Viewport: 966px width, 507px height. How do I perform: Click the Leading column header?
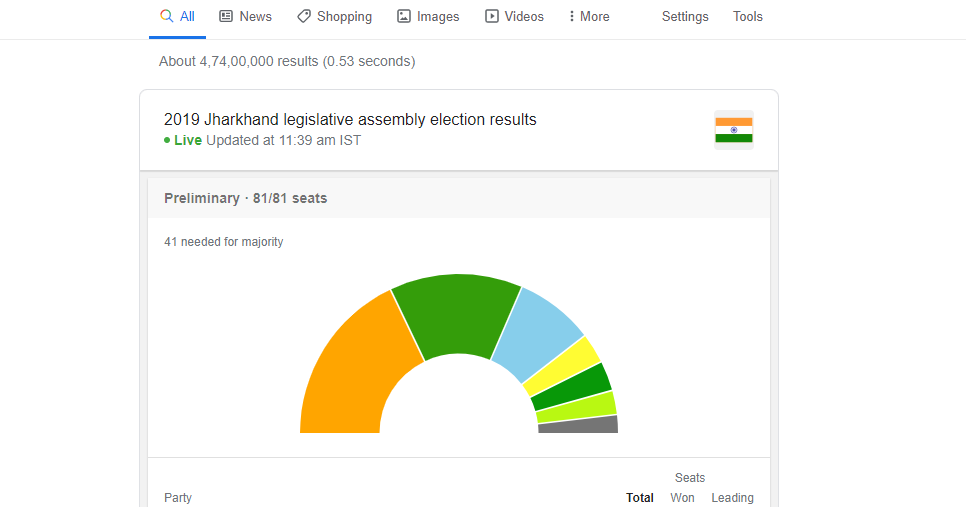point(732,498)
